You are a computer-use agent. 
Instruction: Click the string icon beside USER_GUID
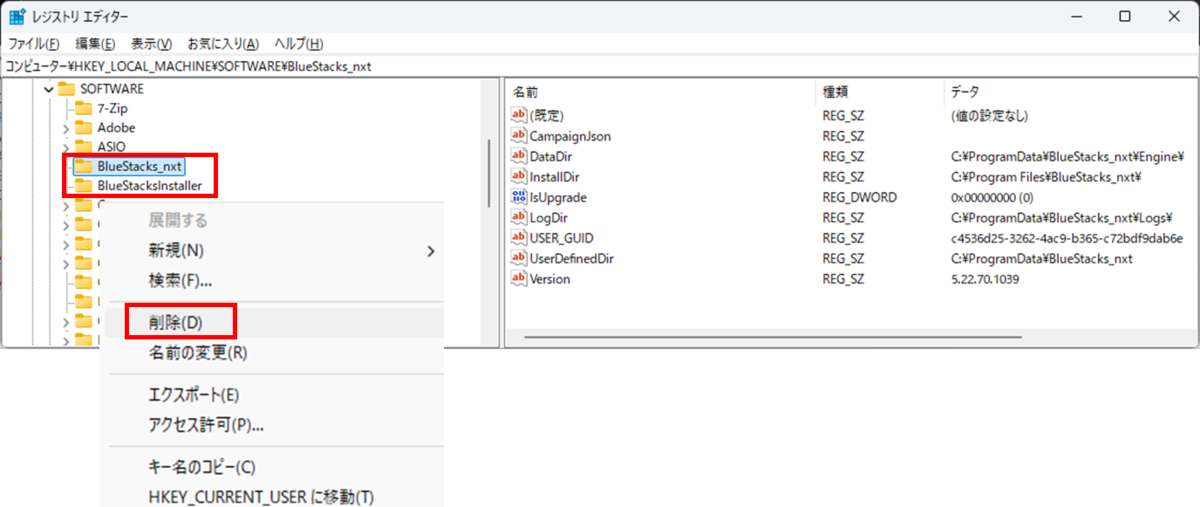click(519, 238)
